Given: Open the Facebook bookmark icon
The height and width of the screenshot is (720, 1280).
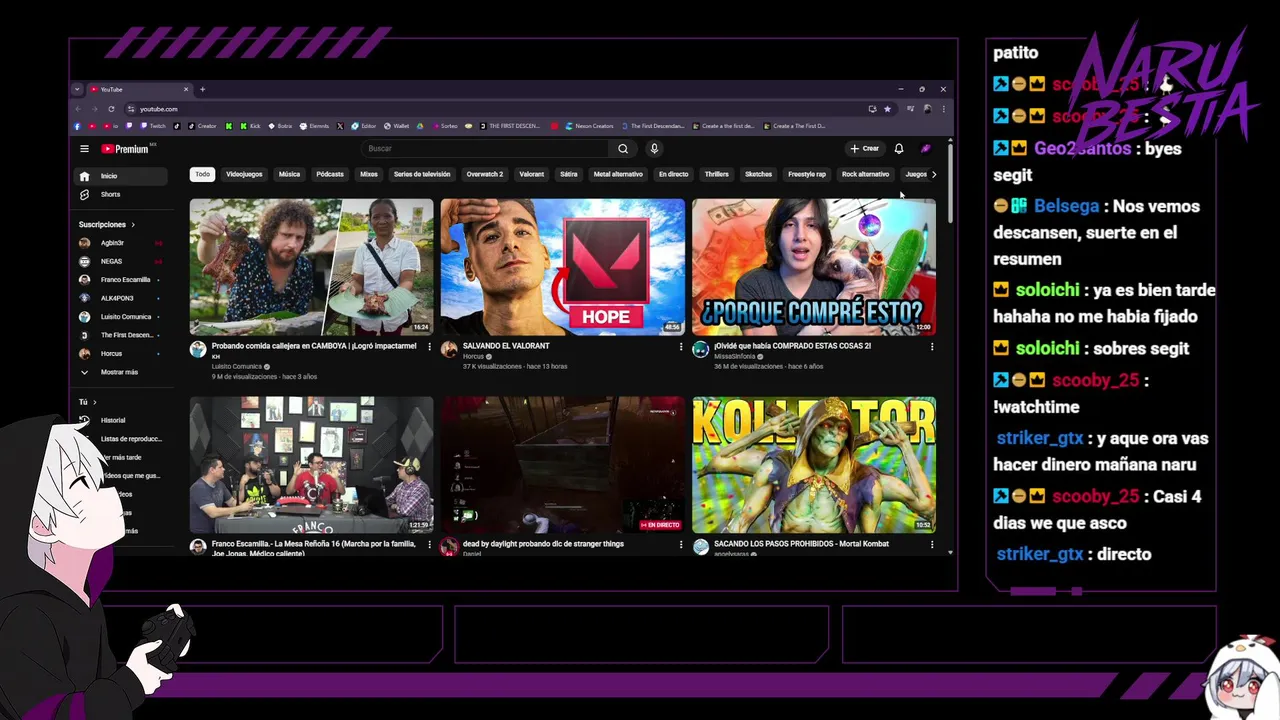Looking at the screenshot, I should (77, 126).
